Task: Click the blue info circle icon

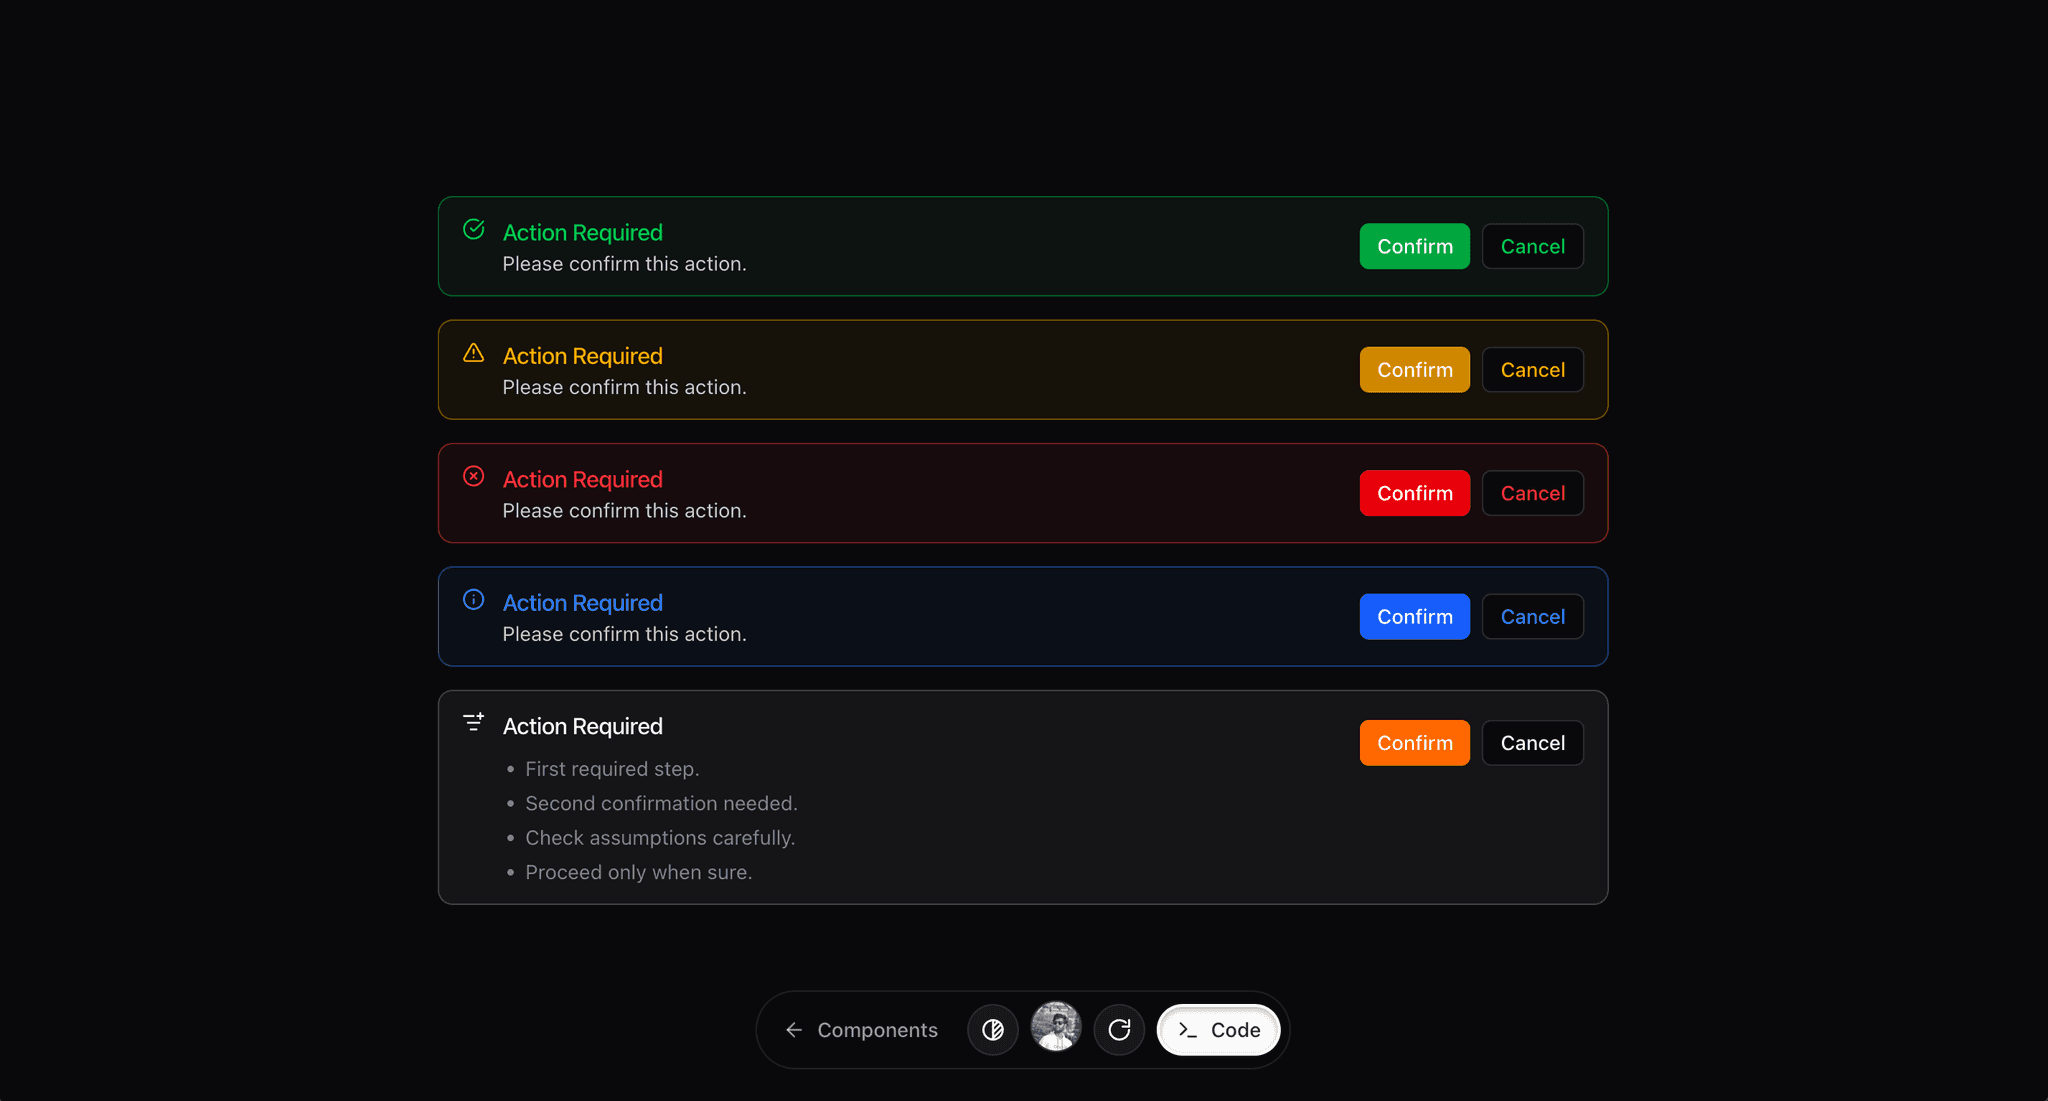Action: point(474,600)
